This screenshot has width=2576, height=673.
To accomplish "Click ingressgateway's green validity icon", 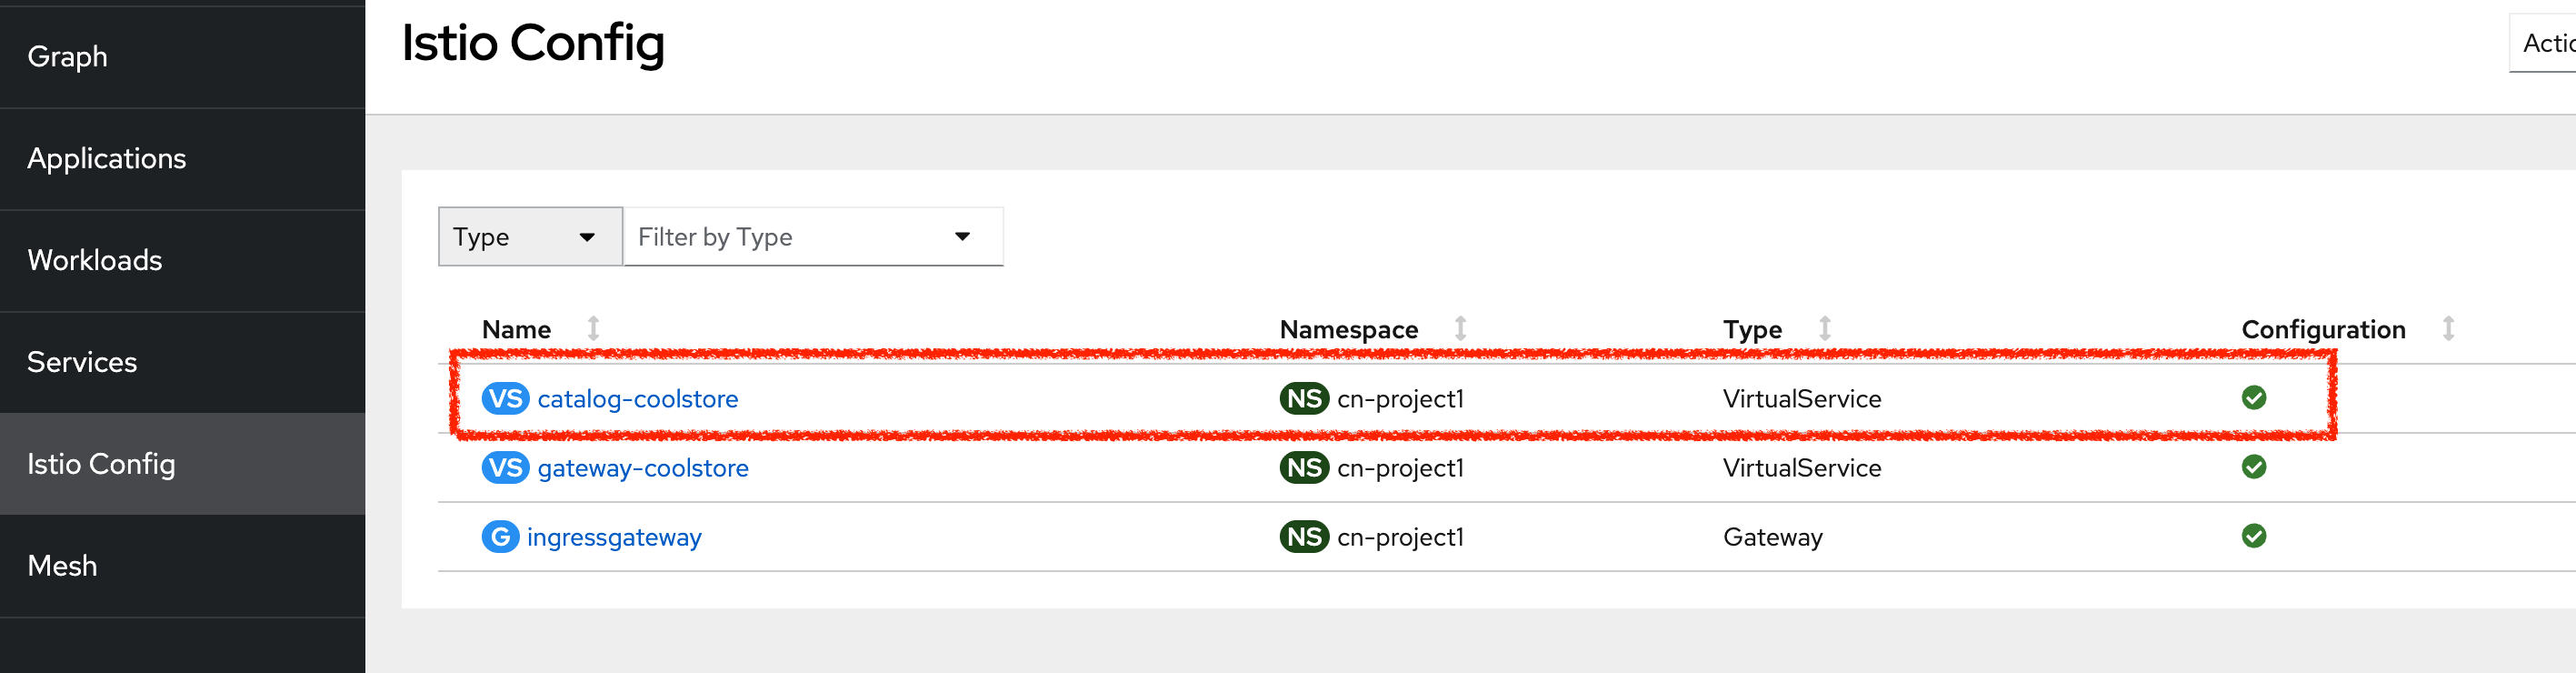I will [x=2255, y=537].
